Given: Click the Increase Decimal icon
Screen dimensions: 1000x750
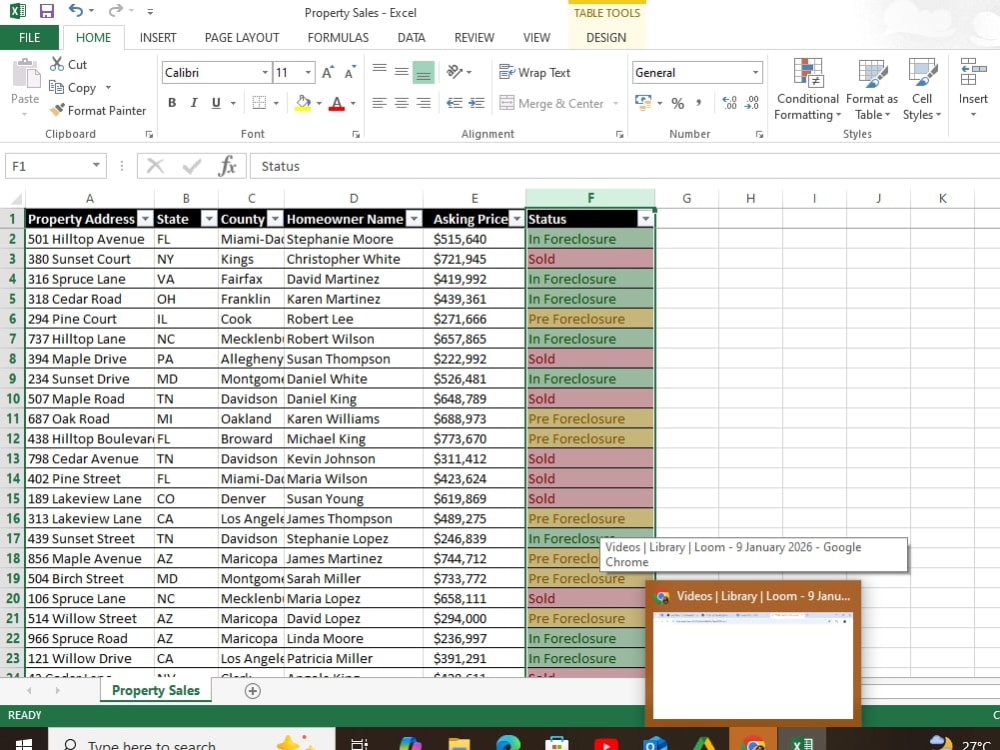Looking at the screenshot, I should pos(730,103).
